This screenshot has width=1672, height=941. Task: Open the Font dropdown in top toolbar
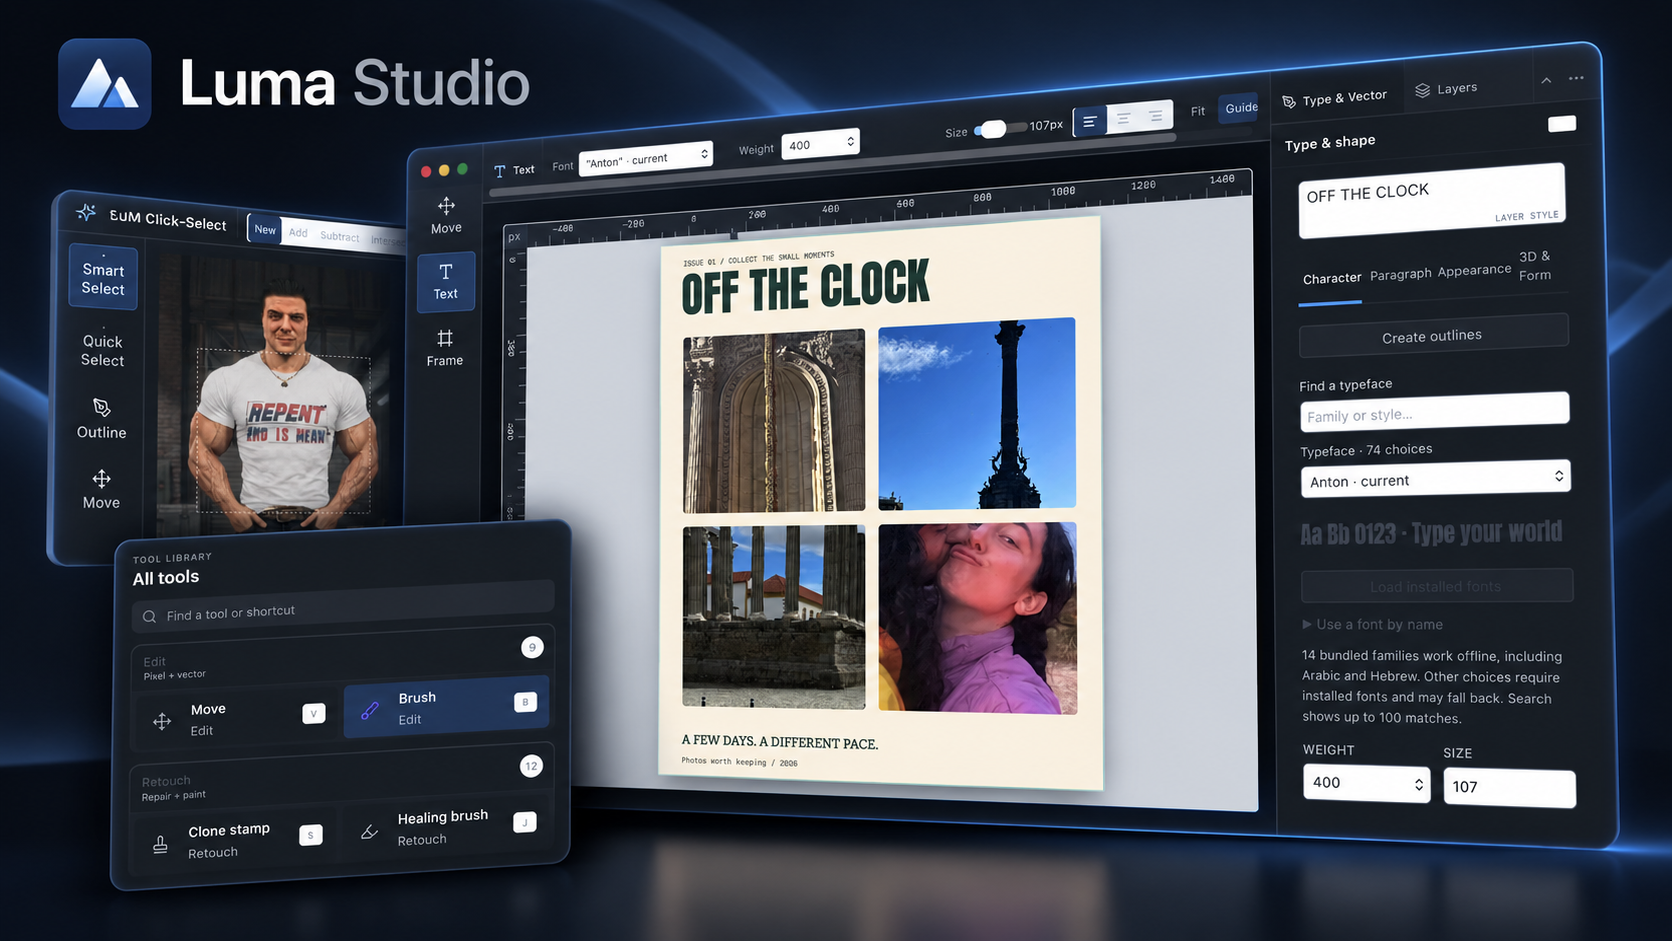click(646, 159)
